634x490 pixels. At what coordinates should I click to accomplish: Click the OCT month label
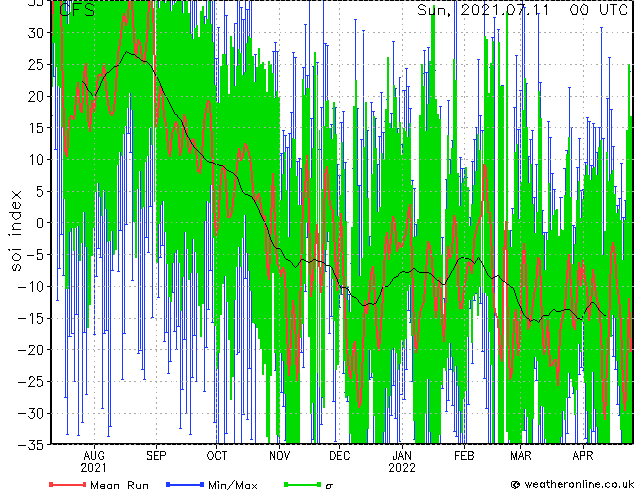pos(217,456)
